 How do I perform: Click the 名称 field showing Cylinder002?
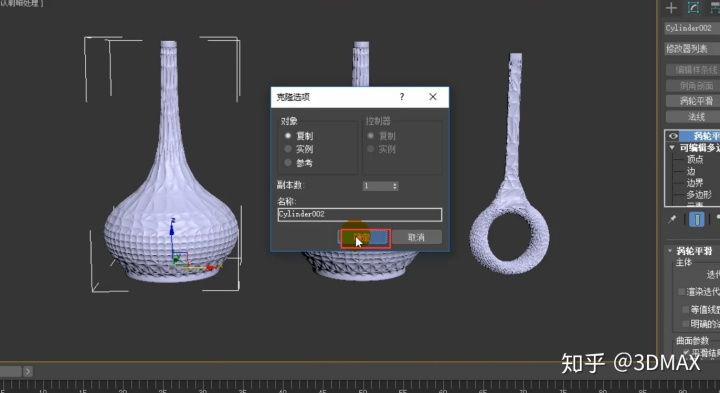click(x=360, y=214)
